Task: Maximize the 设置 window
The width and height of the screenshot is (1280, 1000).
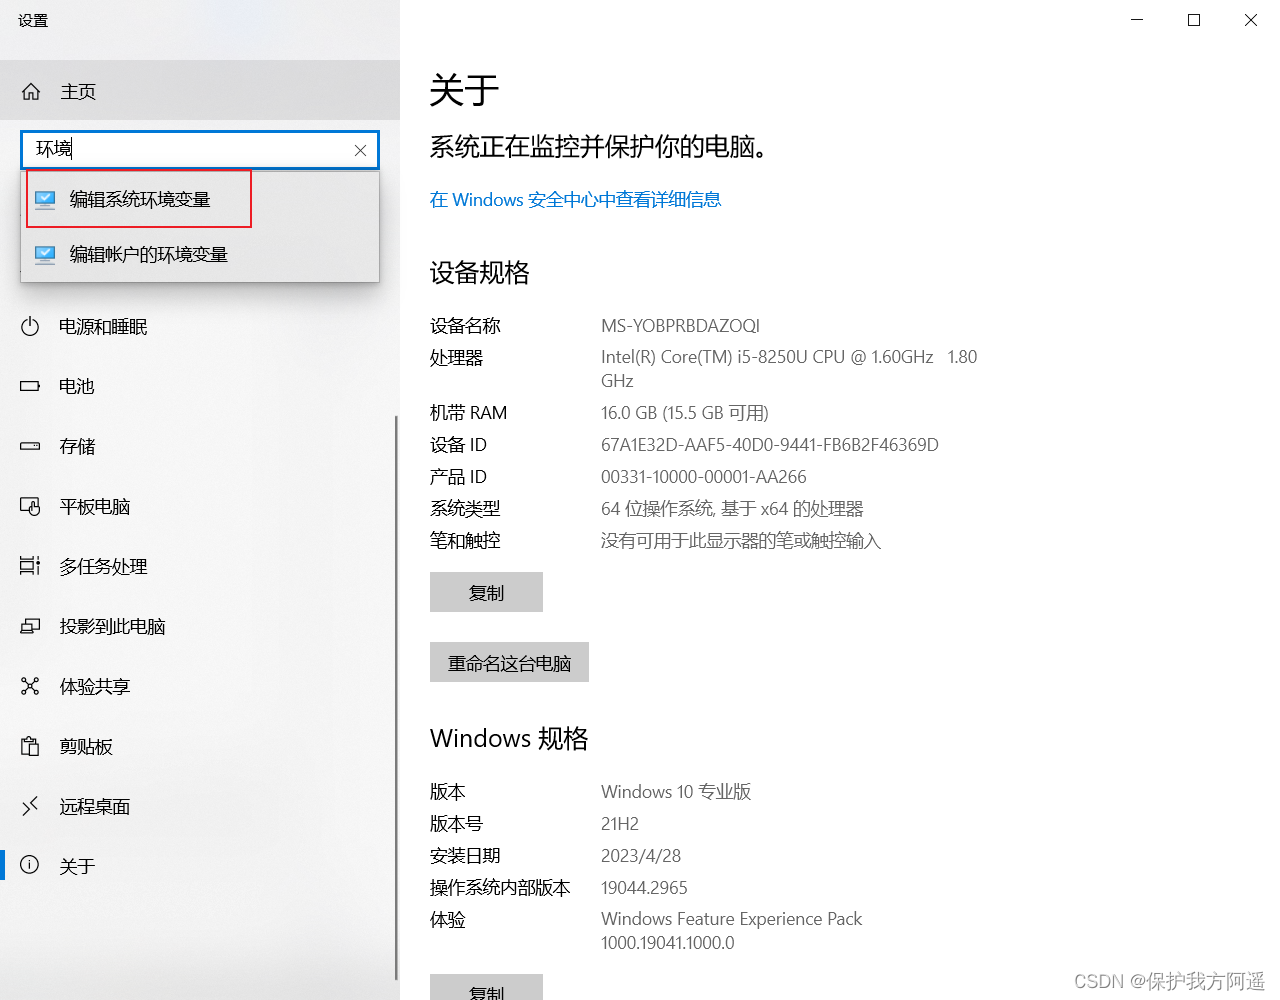Action: tap(1194, 20)
